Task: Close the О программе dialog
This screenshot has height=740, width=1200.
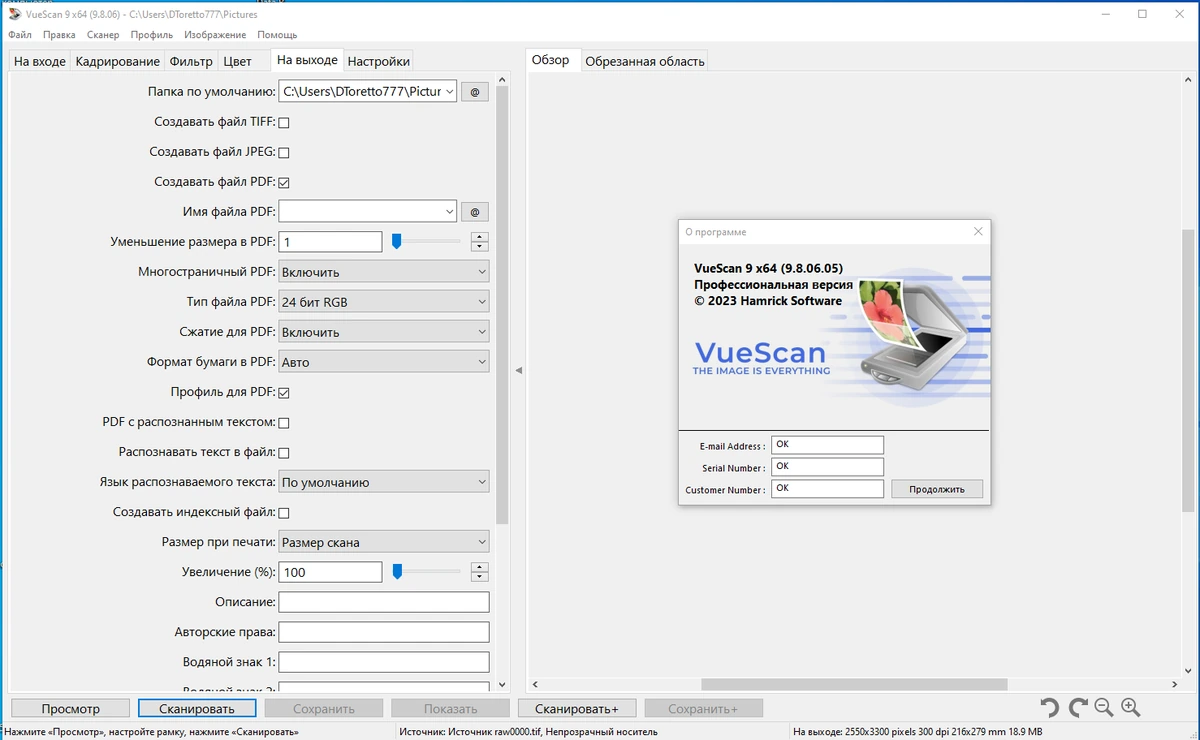Action: pyautogui.click(x=978, y=232)
